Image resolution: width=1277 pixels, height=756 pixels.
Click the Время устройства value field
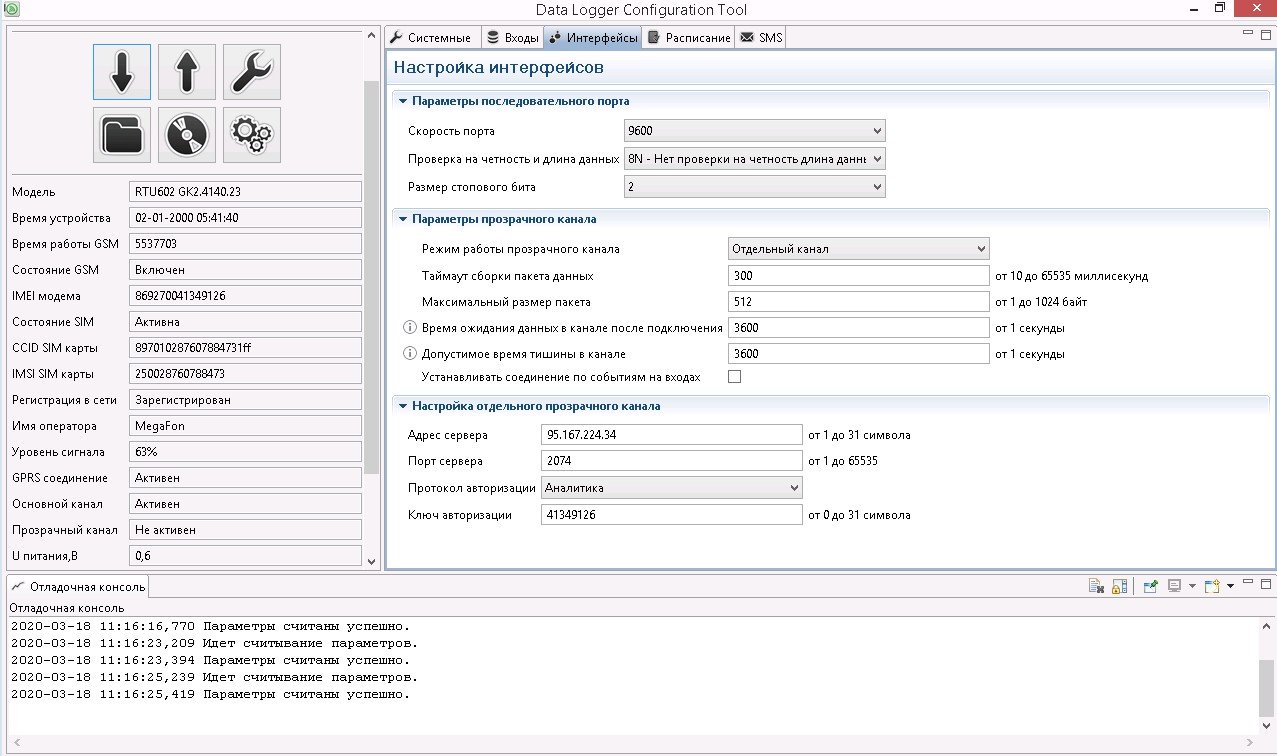click(x=245, y=217)
